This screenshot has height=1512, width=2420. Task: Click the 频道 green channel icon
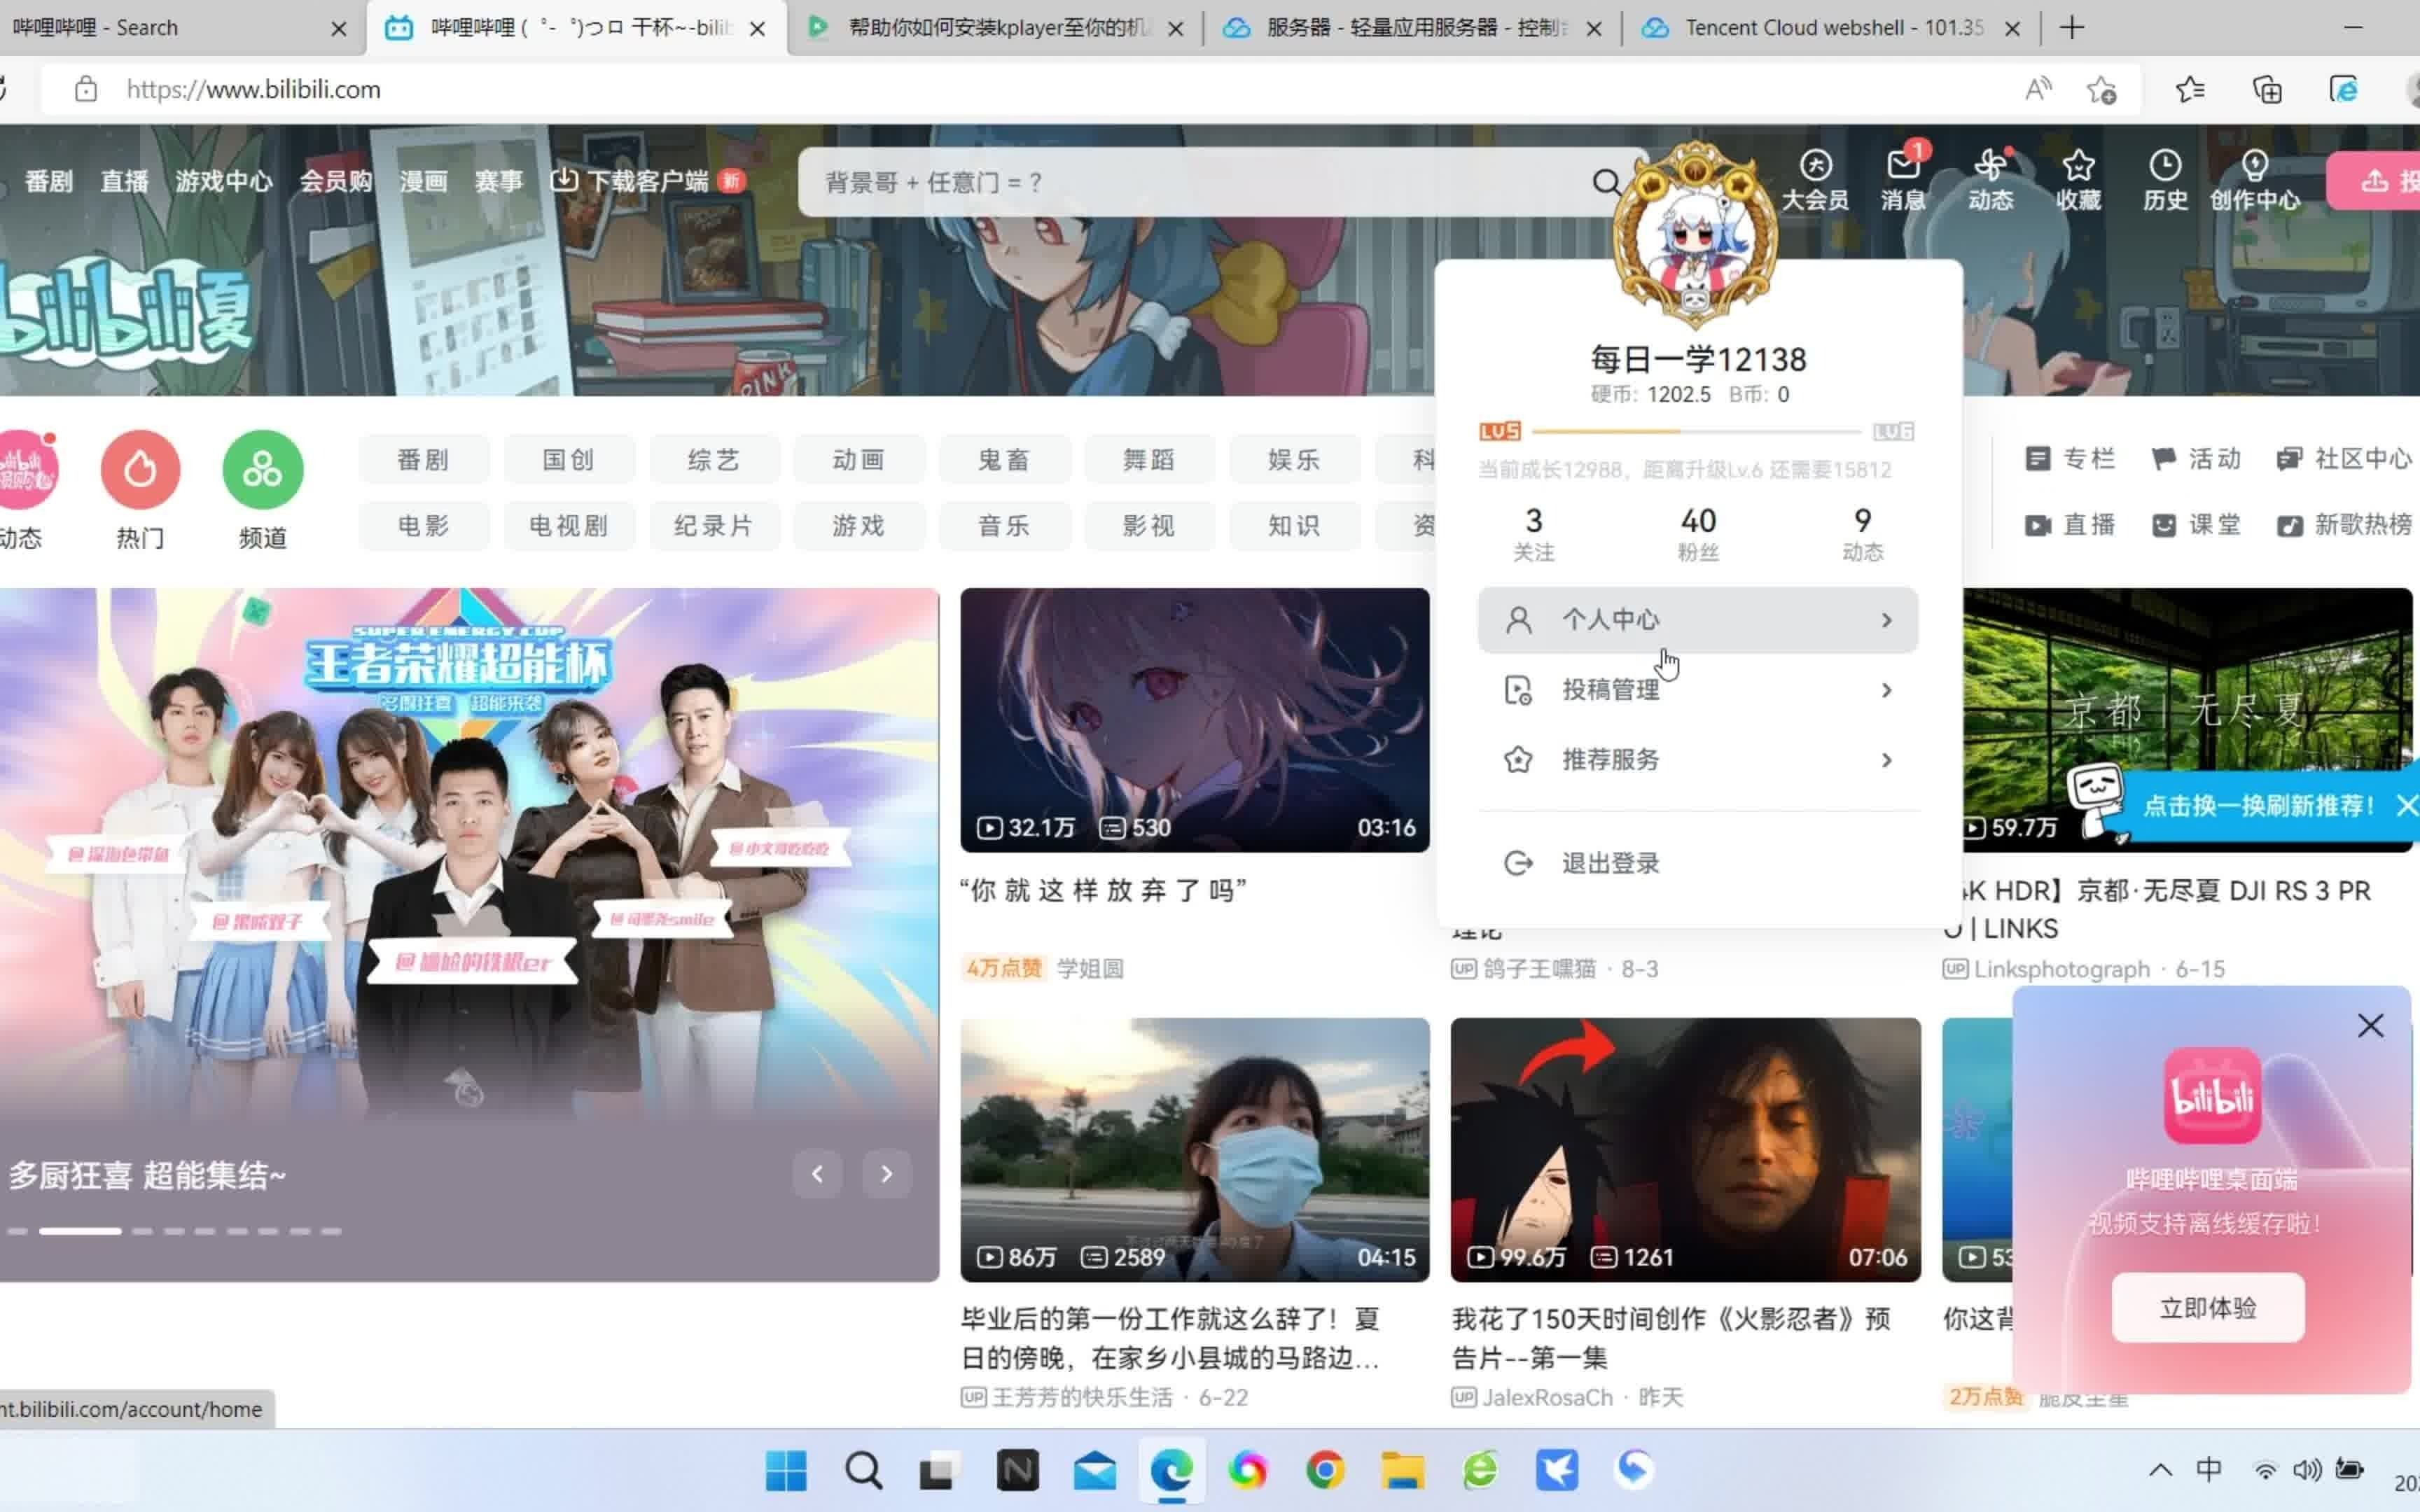262,469
